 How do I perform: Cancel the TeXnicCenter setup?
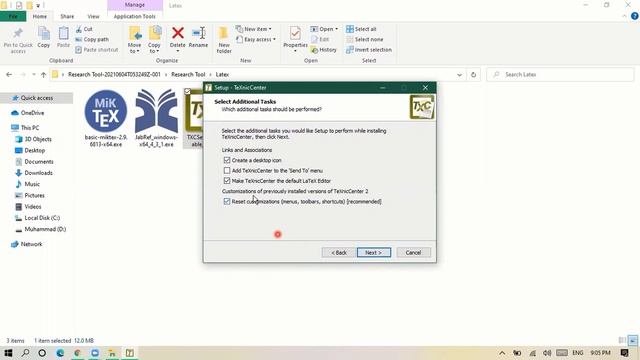413,253
